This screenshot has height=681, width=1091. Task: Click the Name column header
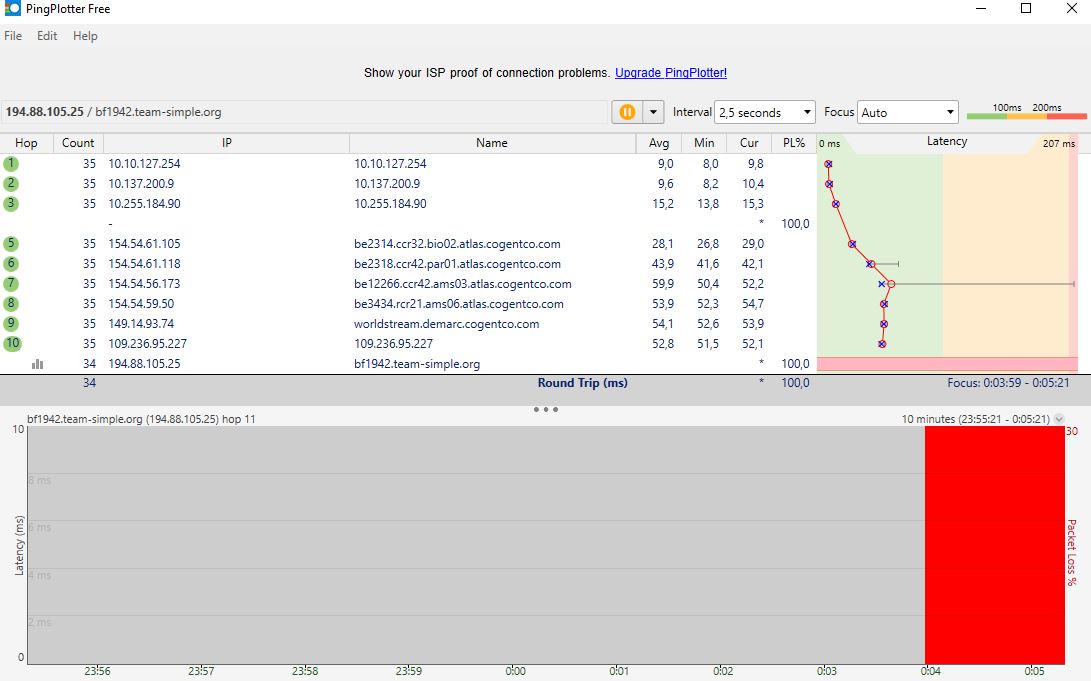point(492,143)
